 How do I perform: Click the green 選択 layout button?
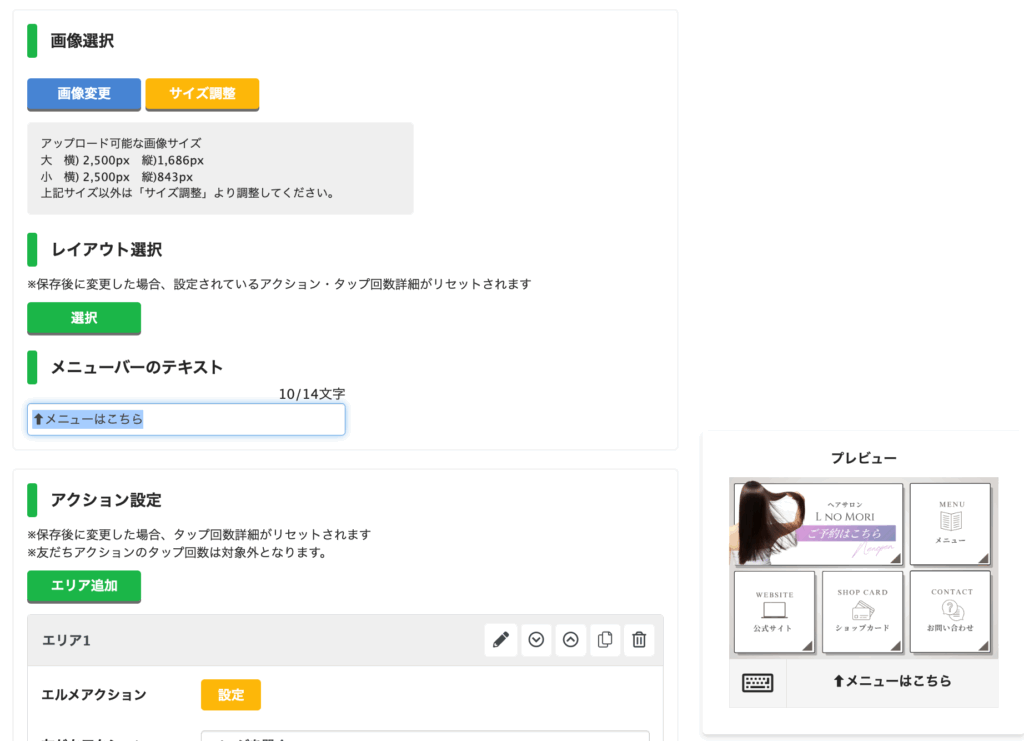[x=84, y=318]
